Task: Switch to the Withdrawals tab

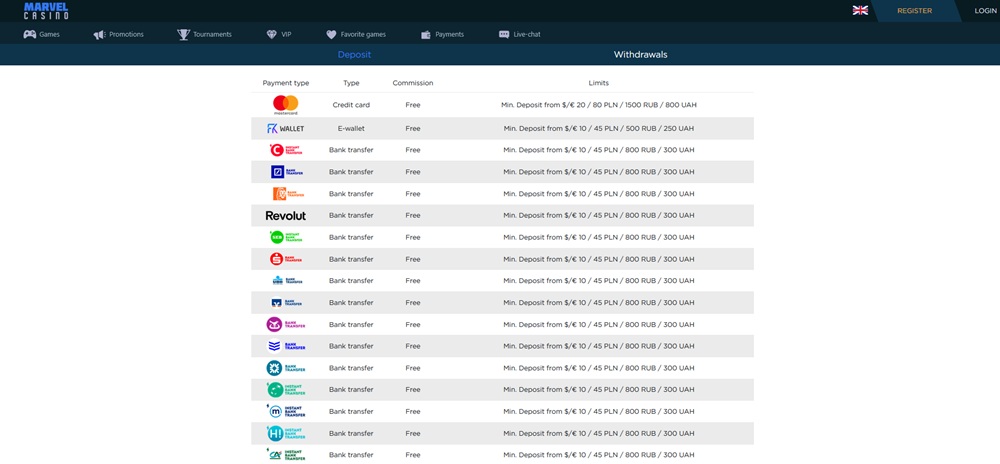Action: [x=640, y=55]
